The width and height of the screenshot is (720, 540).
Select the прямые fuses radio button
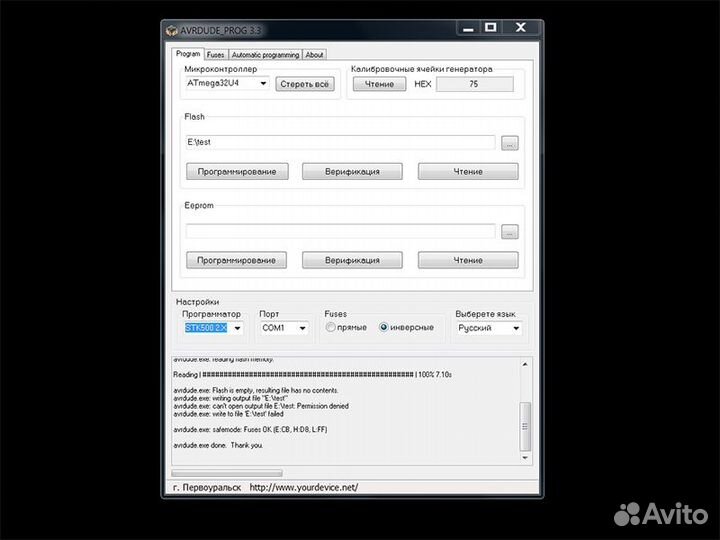[331, 327]
